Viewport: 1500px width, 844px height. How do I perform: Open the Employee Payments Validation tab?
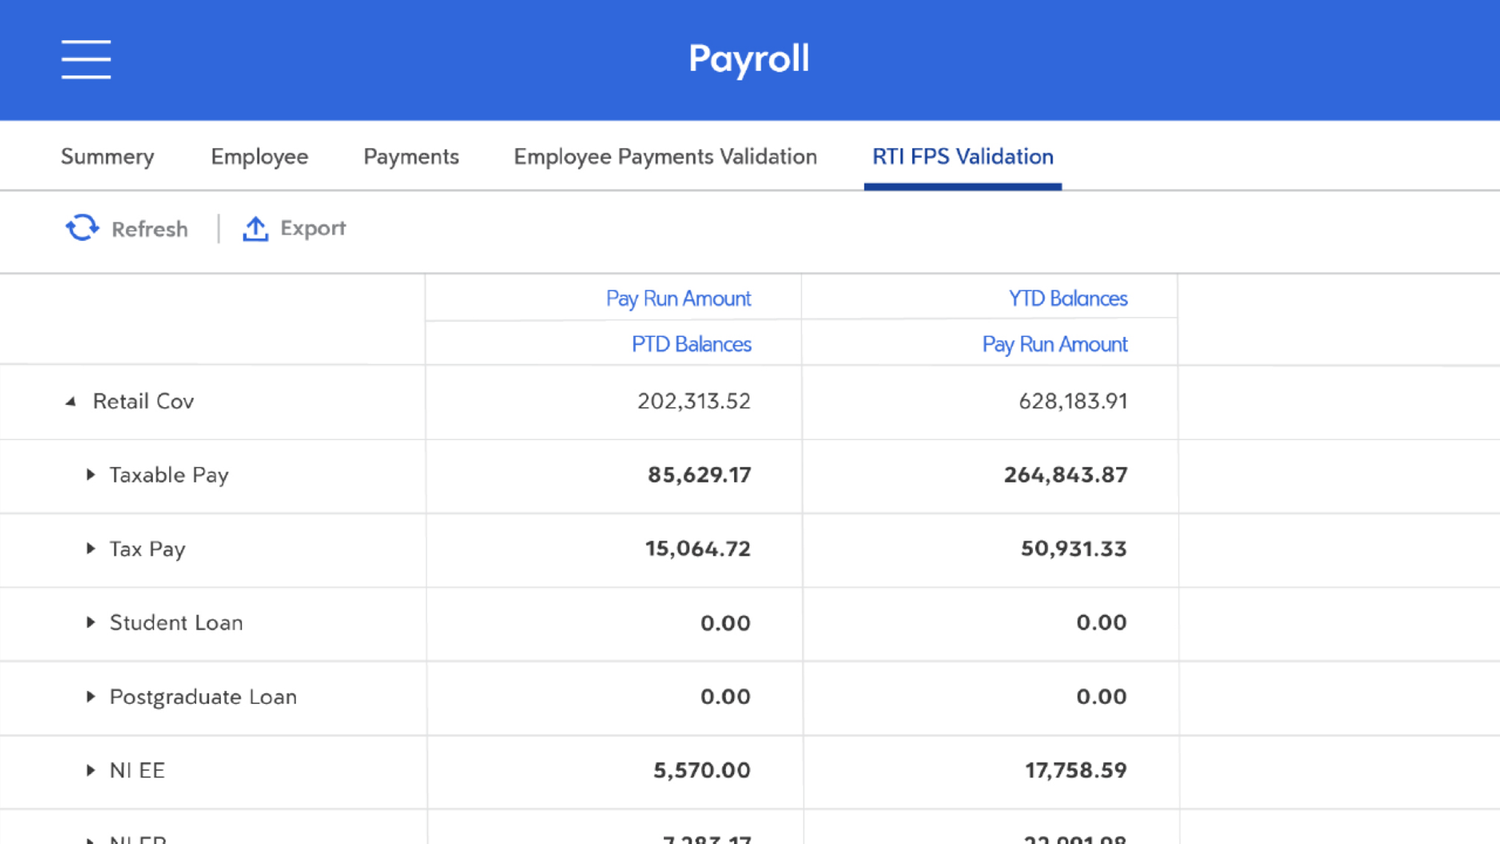point(665,157)
